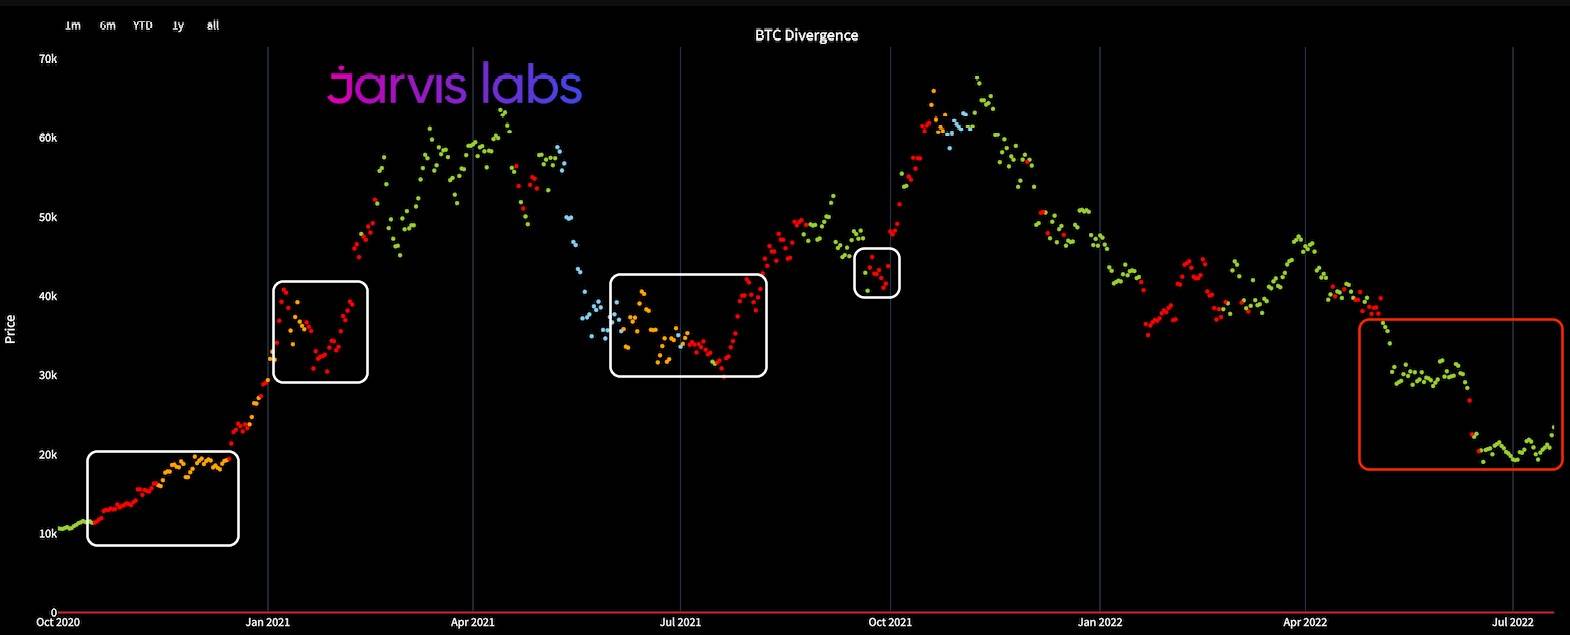Image resolution: width=1570 pixels, height=635 pixels.
Task: Click the 10k y-axis tick label
Action: pyautogui.click(x=48, y=534)
